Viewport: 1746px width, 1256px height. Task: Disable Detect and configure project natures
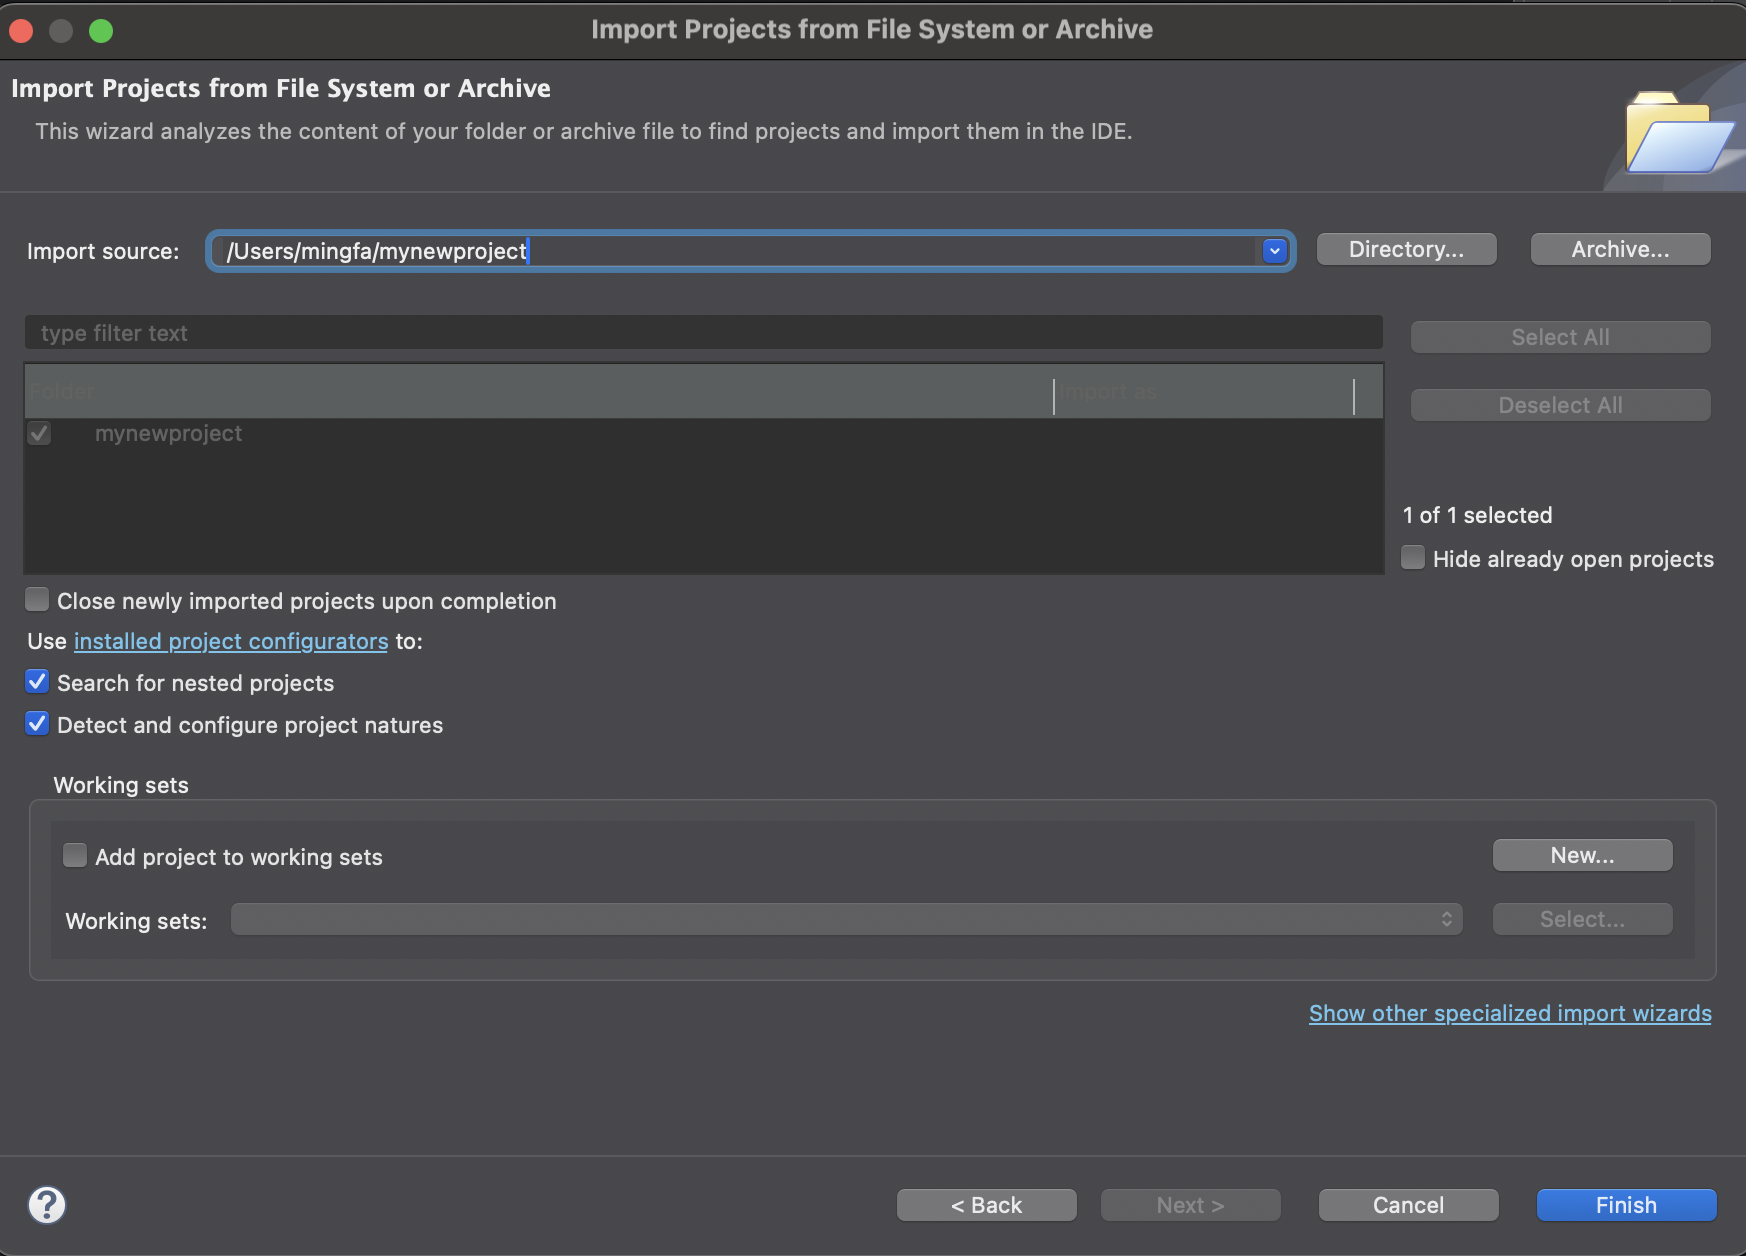tap(37, 724)
